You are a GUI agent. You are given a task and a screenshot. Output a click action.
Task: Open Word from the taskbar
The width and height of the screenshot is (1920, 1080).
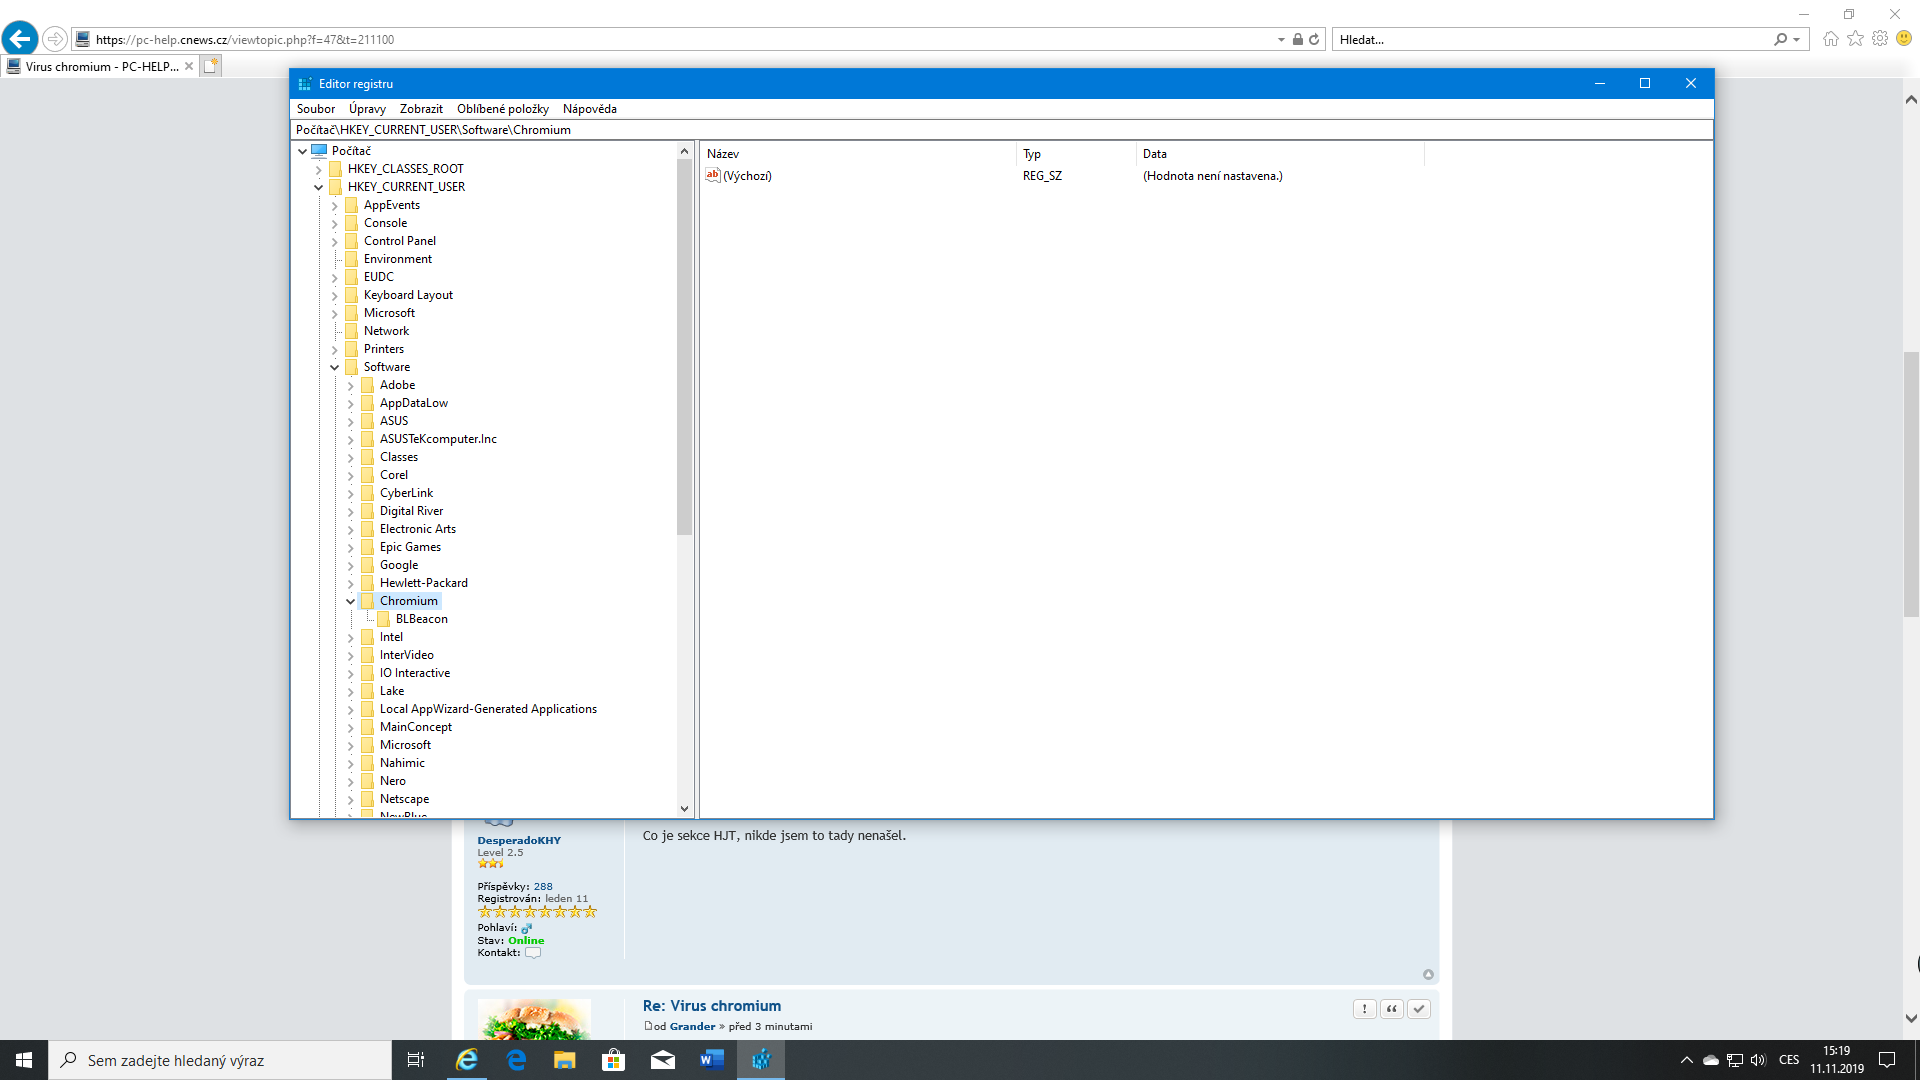(x=711, y=1060)
